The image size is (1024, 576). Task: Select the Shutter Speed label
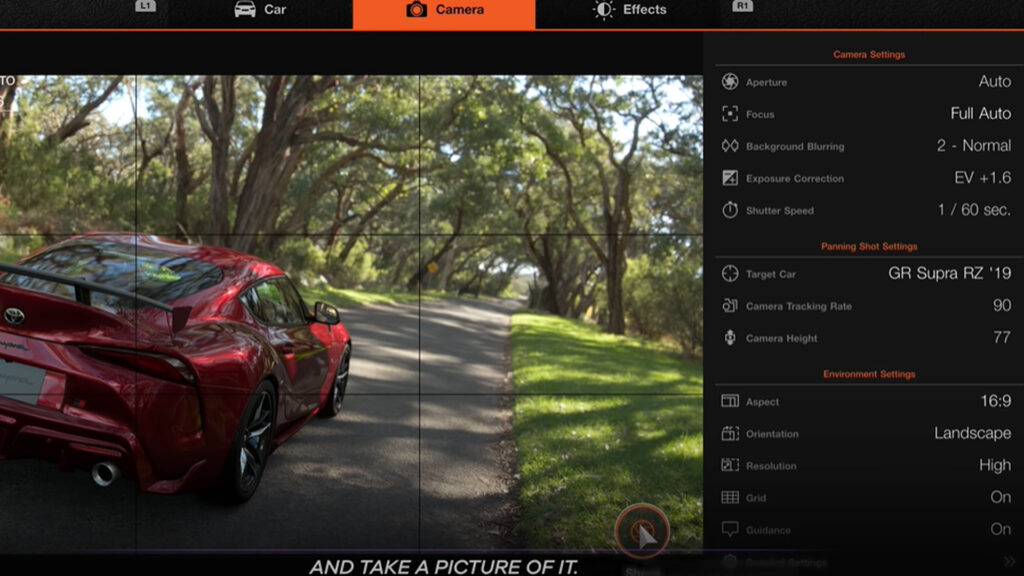780,210
